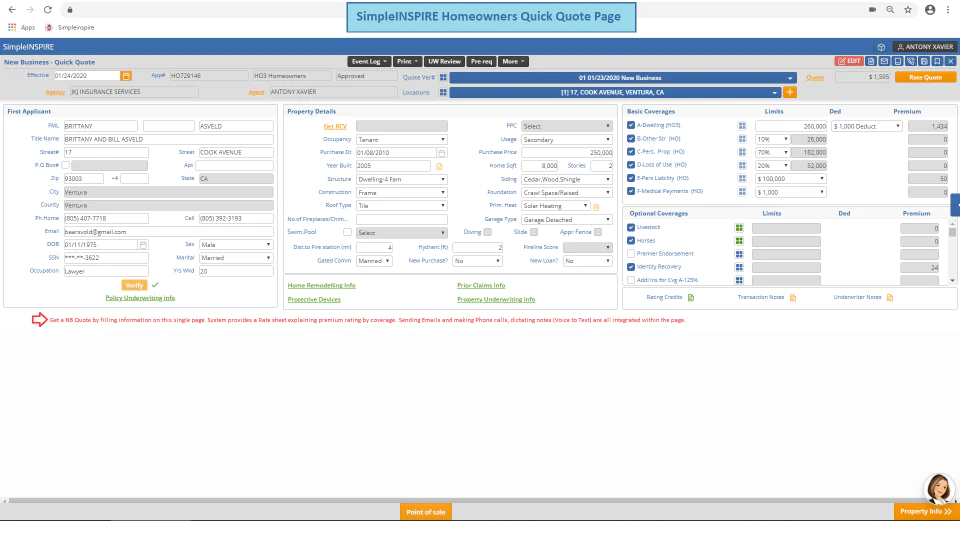The image size is (960, 540).
Task: Open the Event Log menu
Action: [369, 61]
